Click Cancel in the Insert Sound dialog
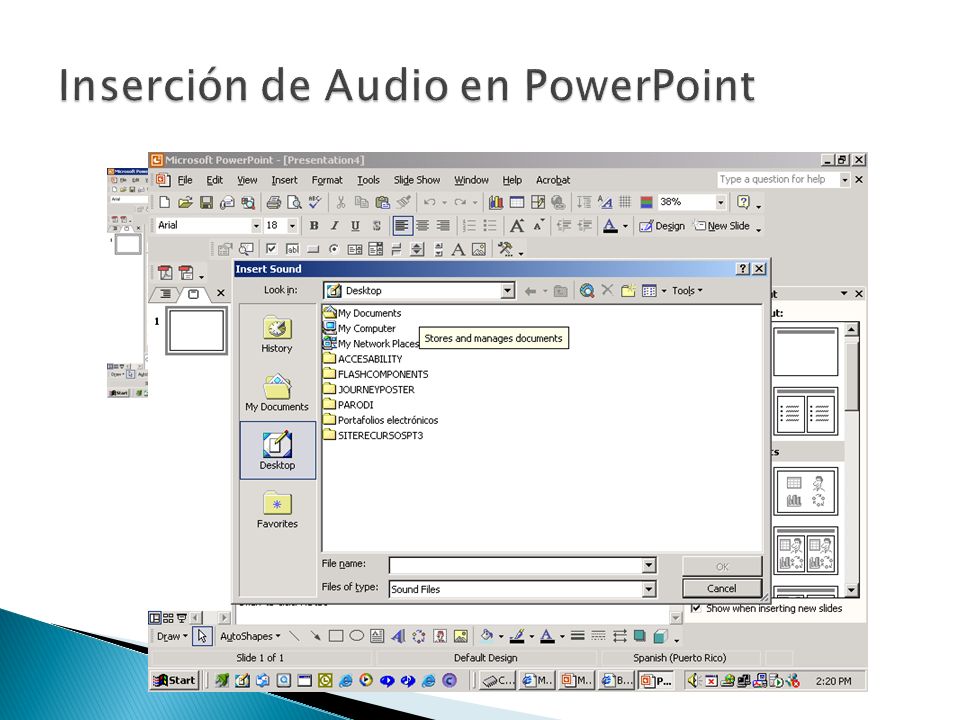 [x=722, y=588]
